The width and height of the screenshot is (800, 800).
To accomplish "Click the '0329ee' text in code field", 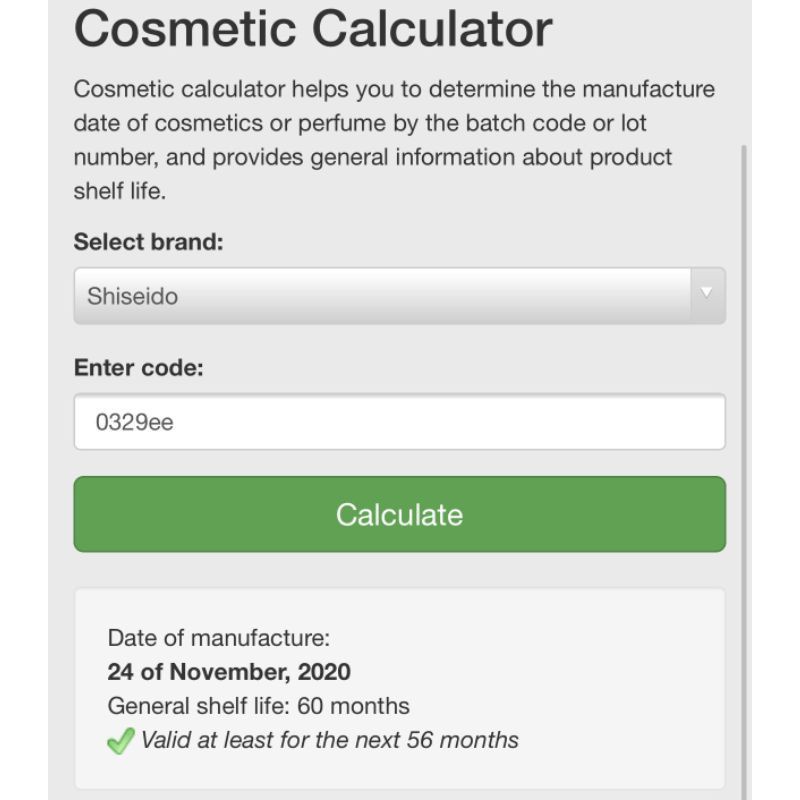I will point(134,423).
